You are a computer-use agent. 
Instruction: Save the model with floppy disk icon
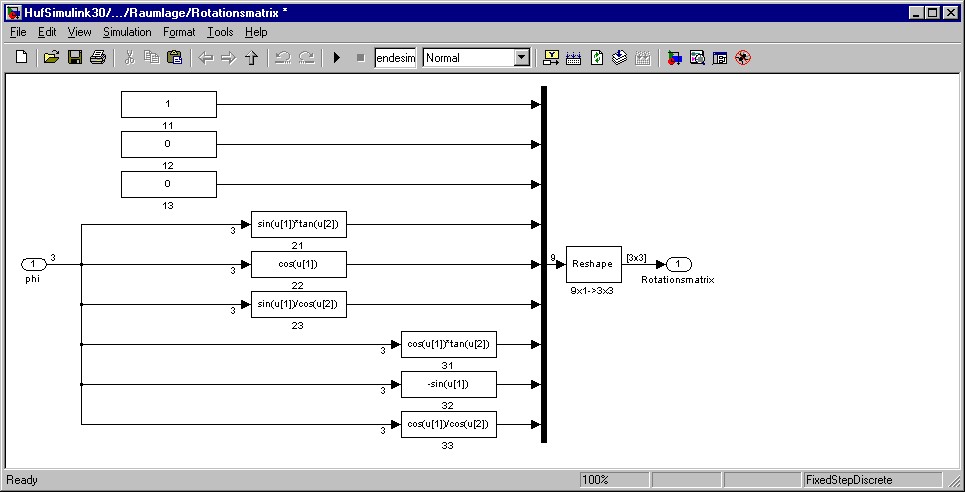75,58
